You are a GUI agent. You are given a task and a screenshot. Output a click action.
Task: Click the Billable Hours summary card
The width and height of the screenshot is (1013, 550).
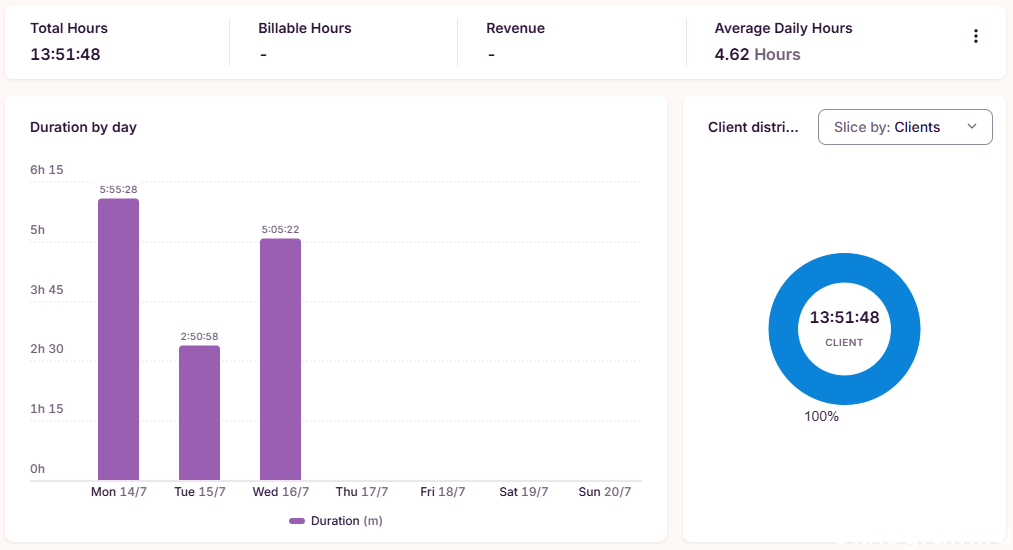coord(344,41)
